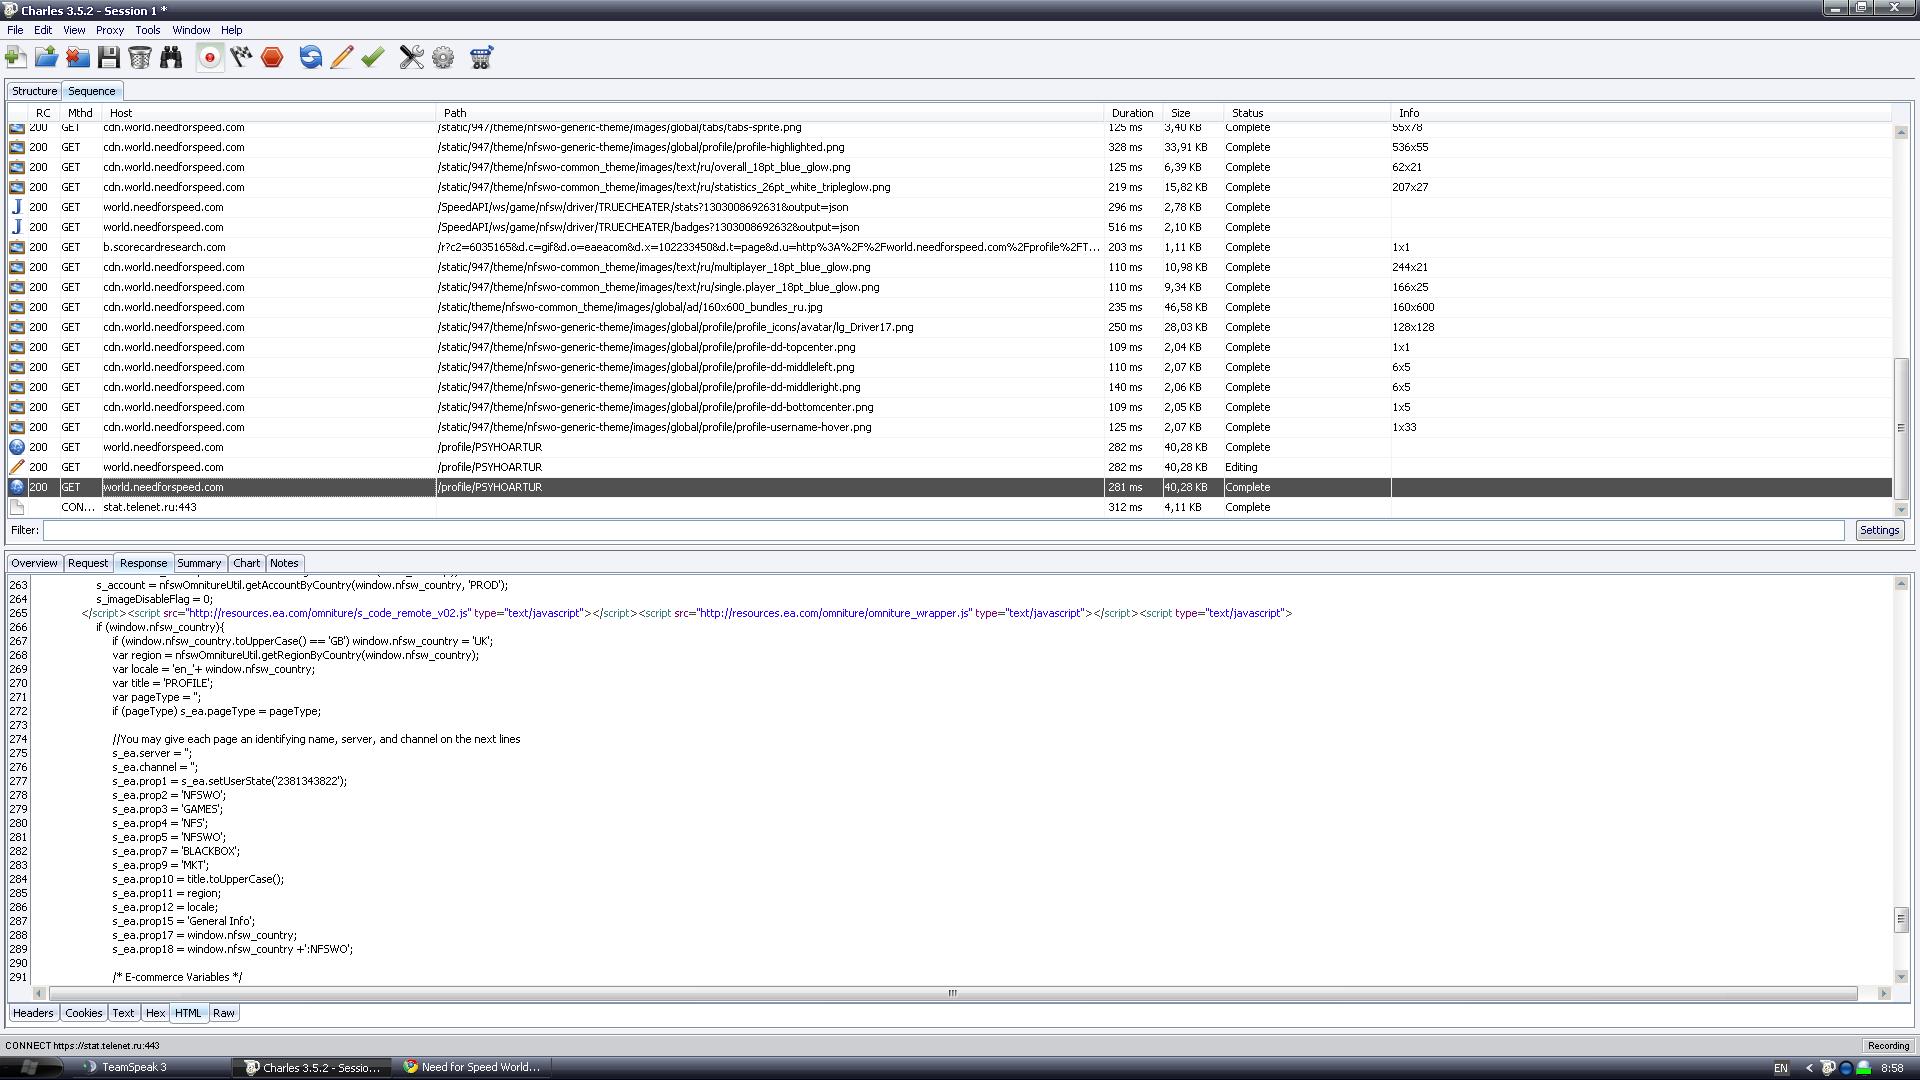Click the Recording status indicator

(1888, 1046)
